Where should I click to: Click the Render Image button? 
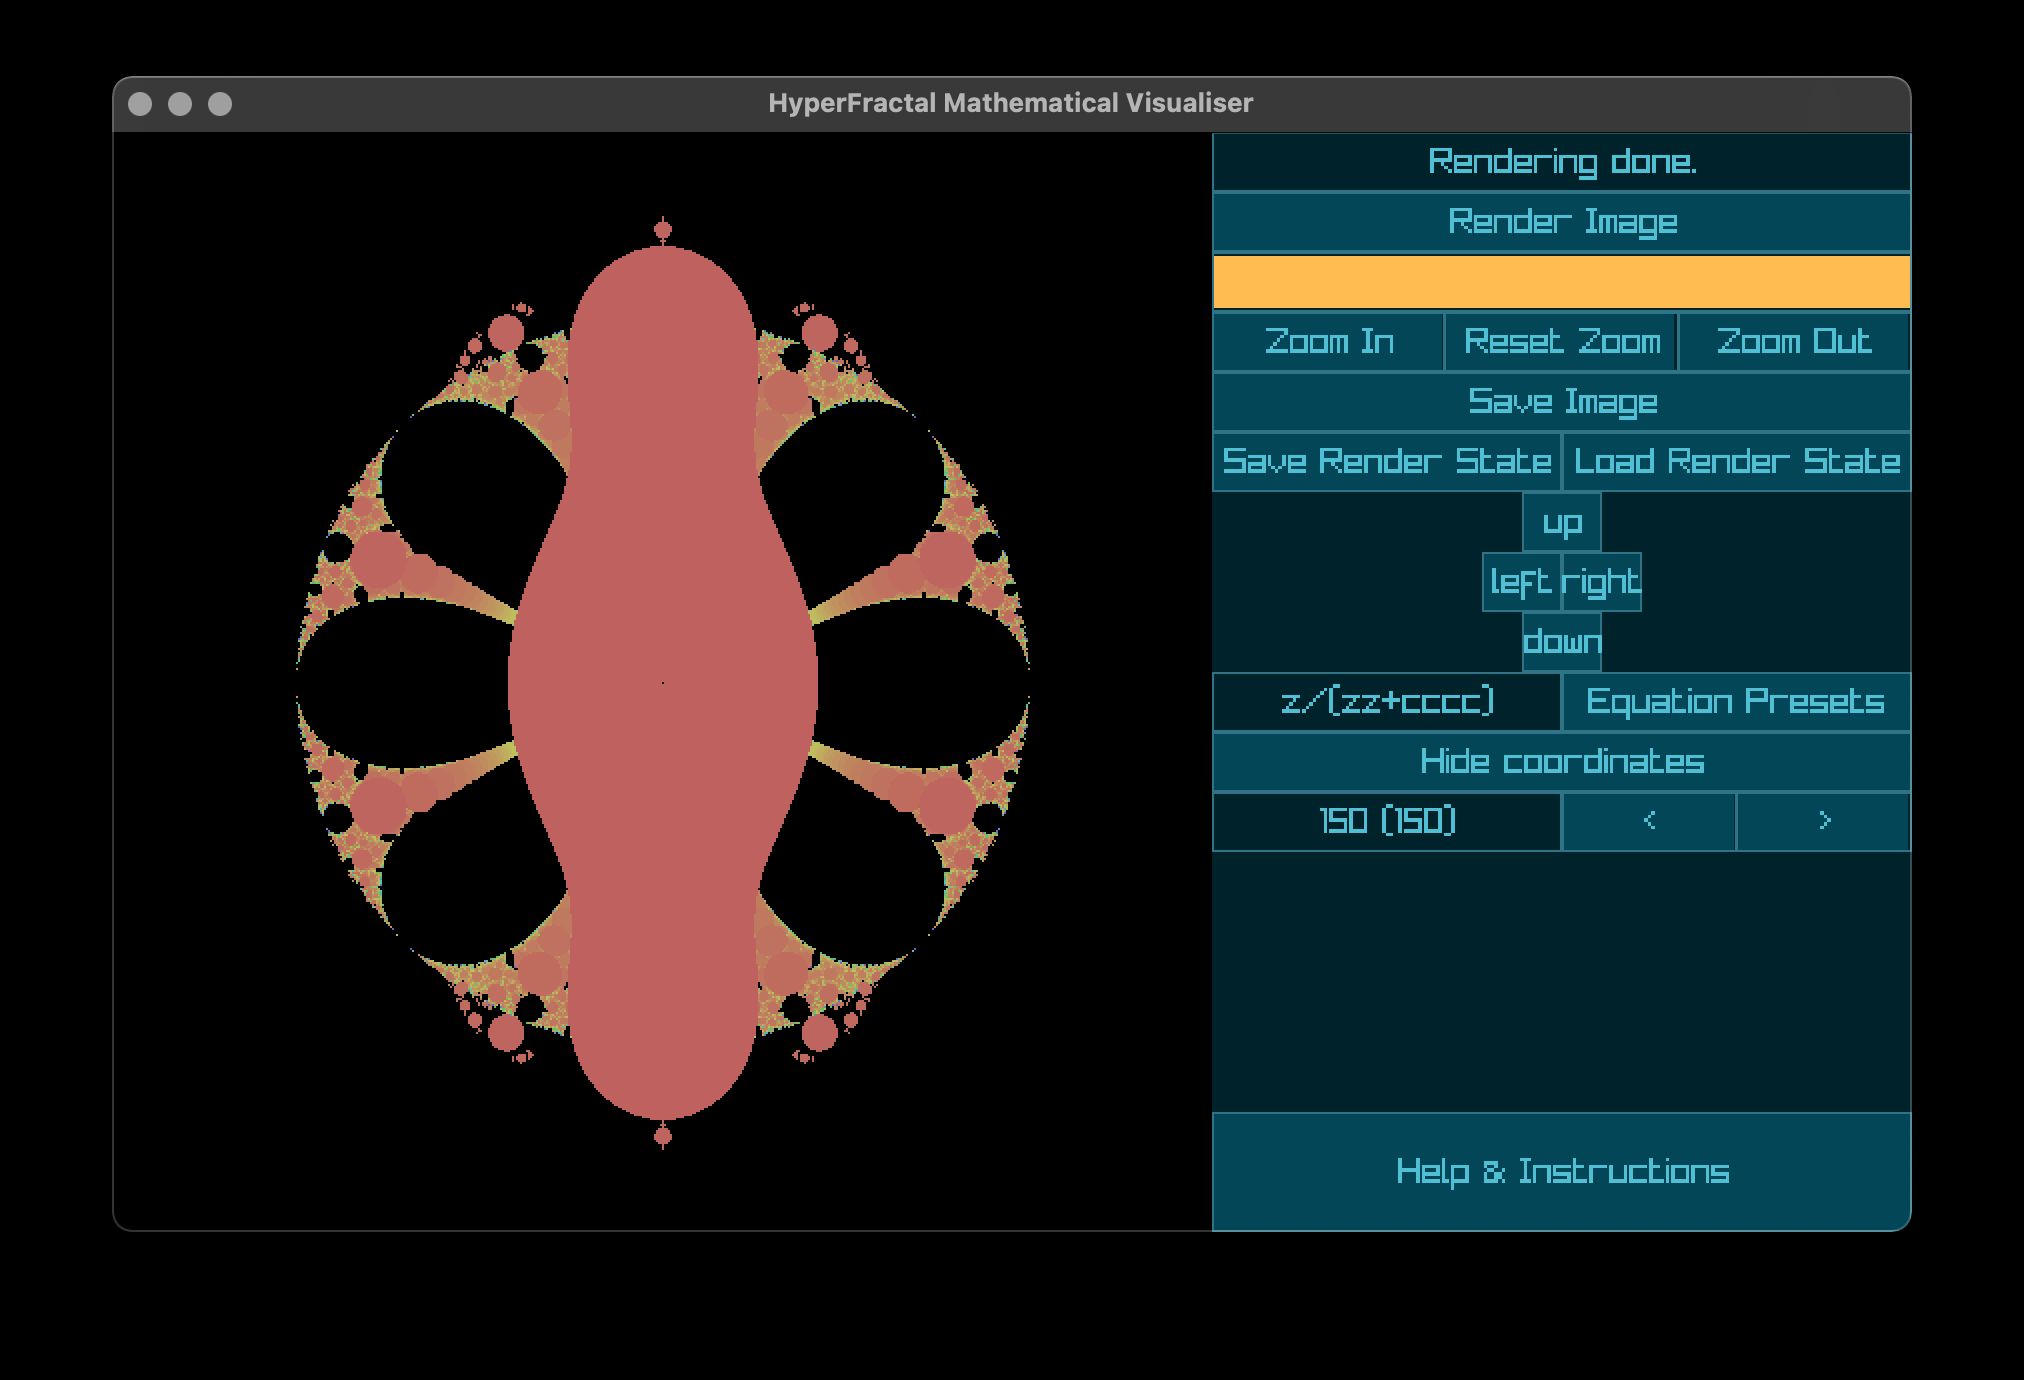[1561, 222]
